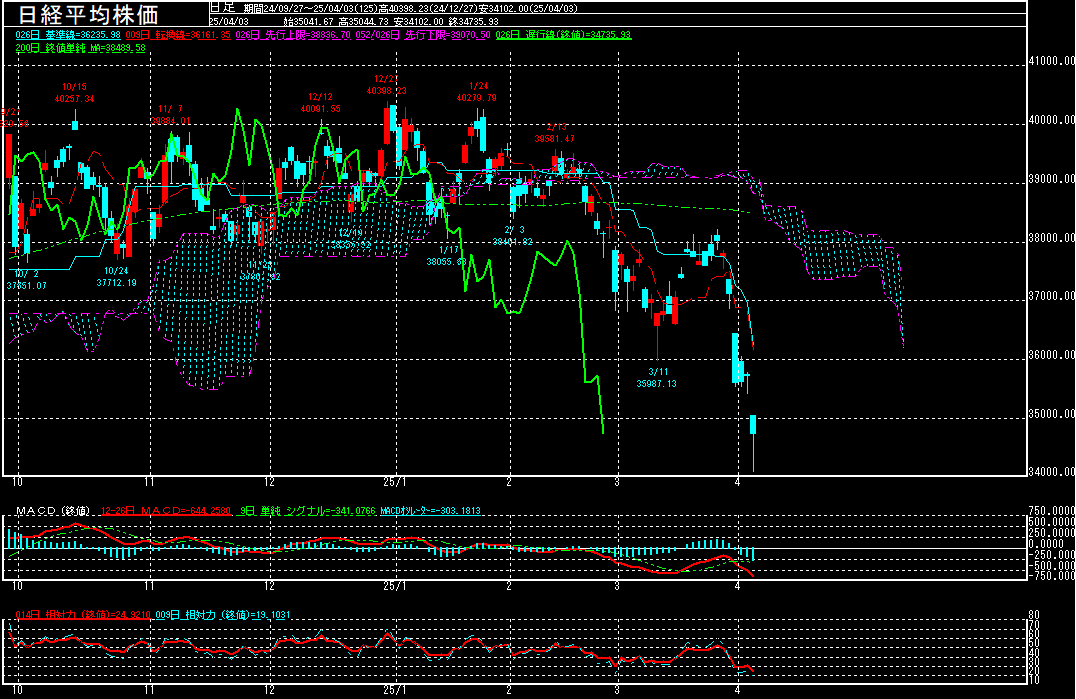This screenshot has height=699, width=1076.
Task: Click the 12/12 40091.55 high annotation
Action: pyautogui.click(x=320, y=103)
